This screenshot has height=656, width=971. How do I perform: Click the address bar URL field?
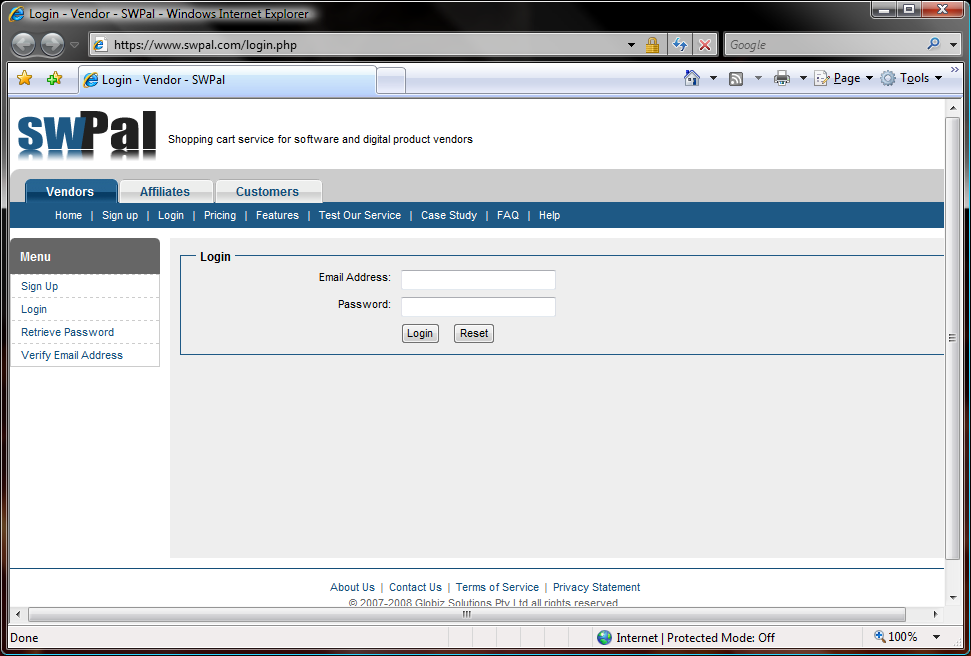pos(358,45)
